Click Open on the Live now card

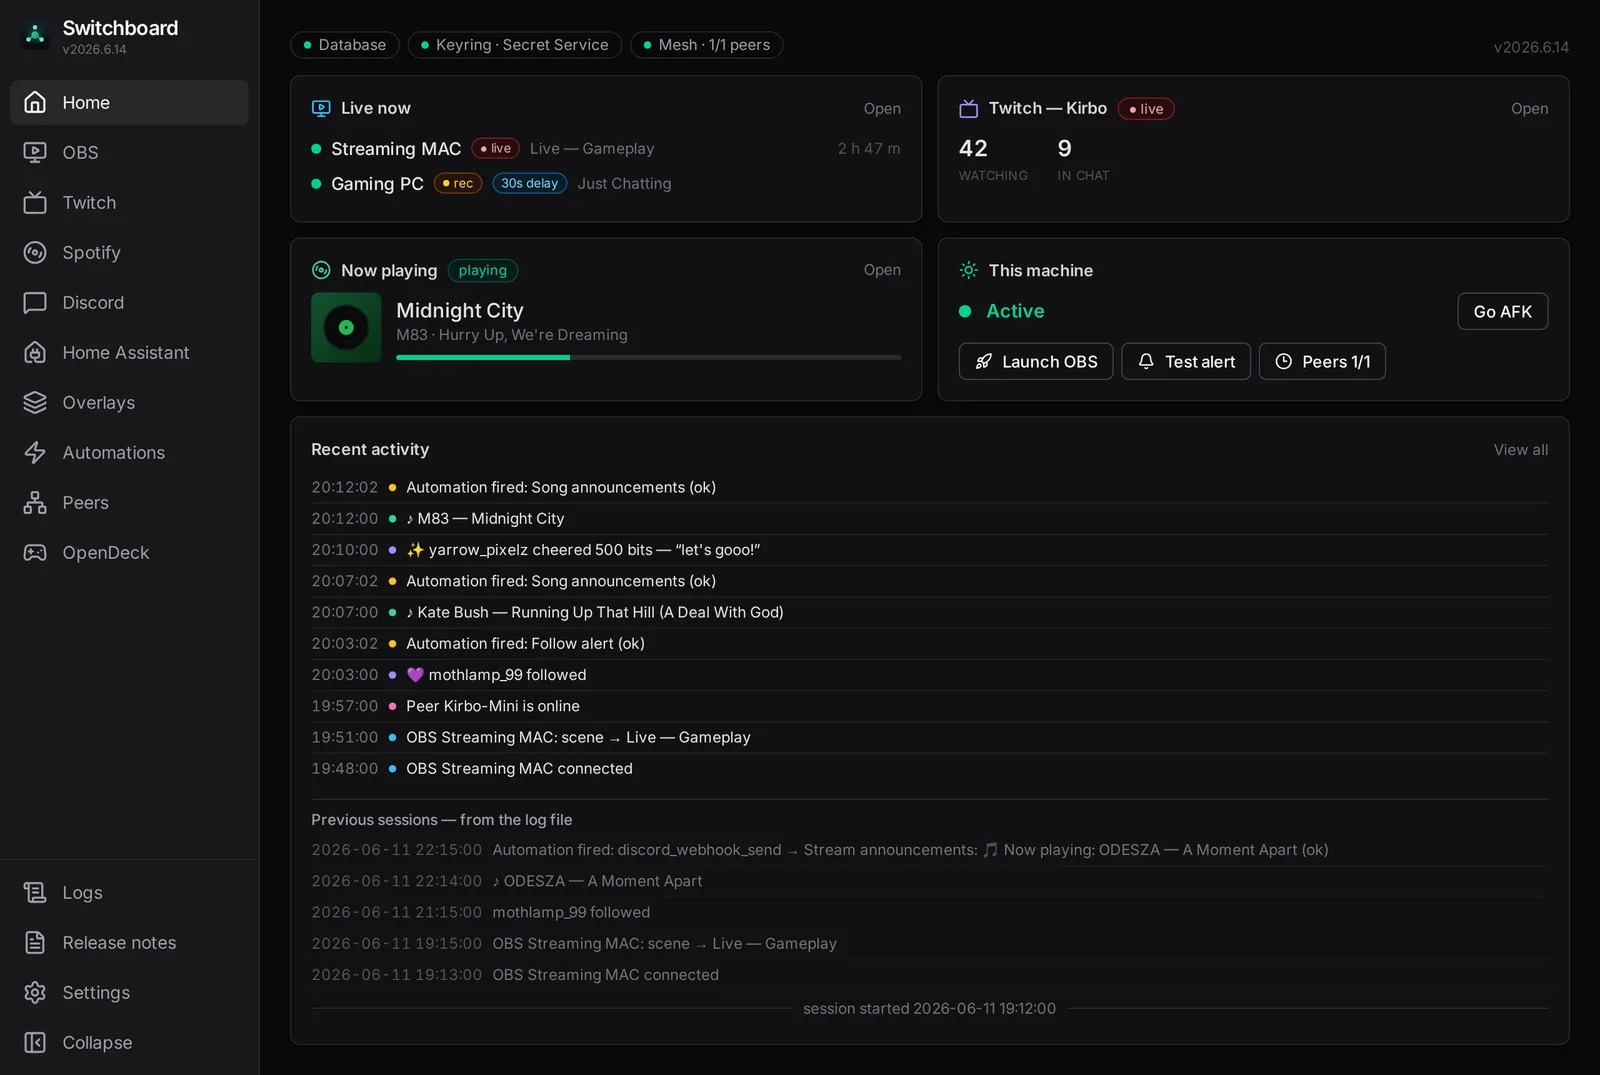coord(882,108)
